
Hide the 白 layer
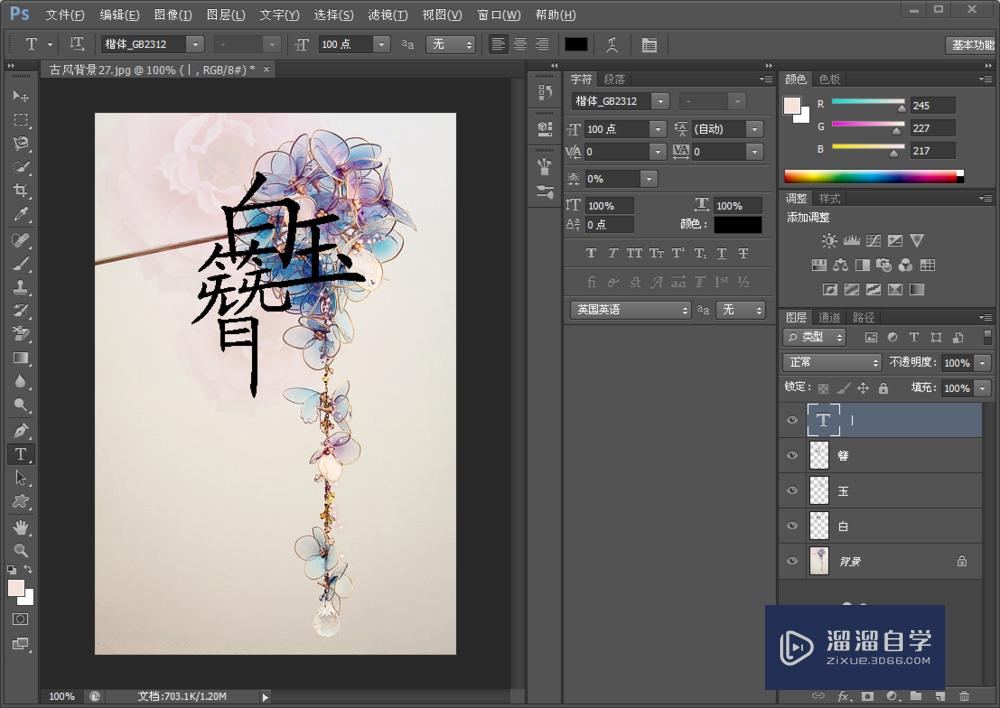(792, 526)
